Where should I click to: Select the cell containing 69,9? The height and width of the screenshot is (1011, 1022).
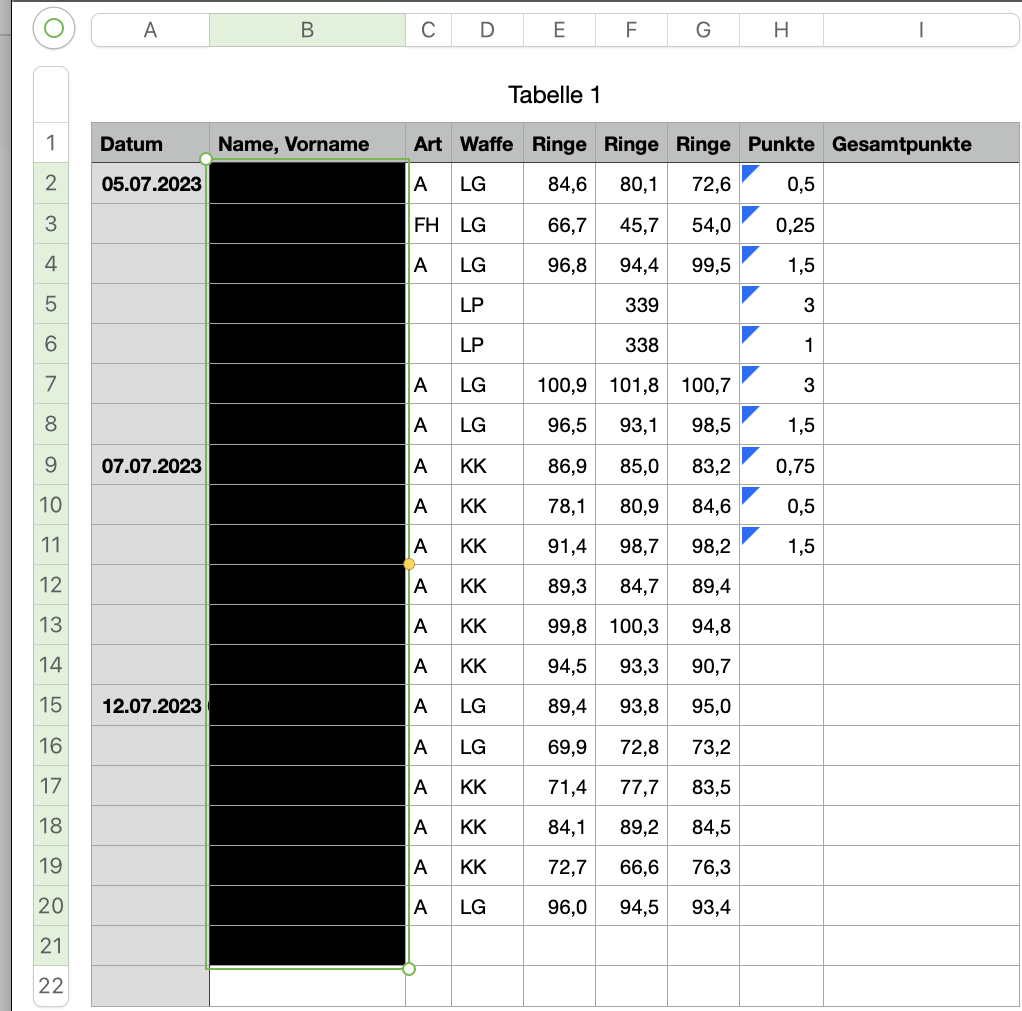tap(559, 746)
